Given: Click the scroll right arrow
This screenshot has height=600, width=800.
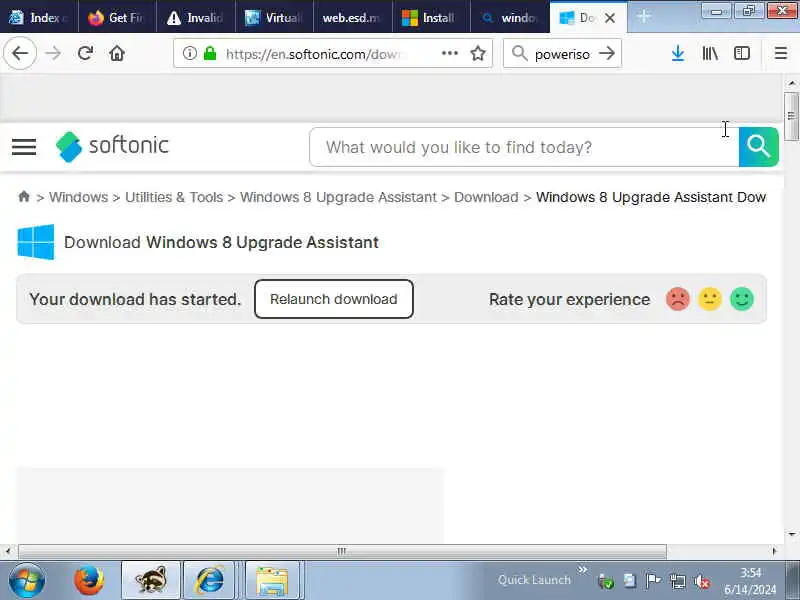Looking at the screenshot, I should (774, 551).
